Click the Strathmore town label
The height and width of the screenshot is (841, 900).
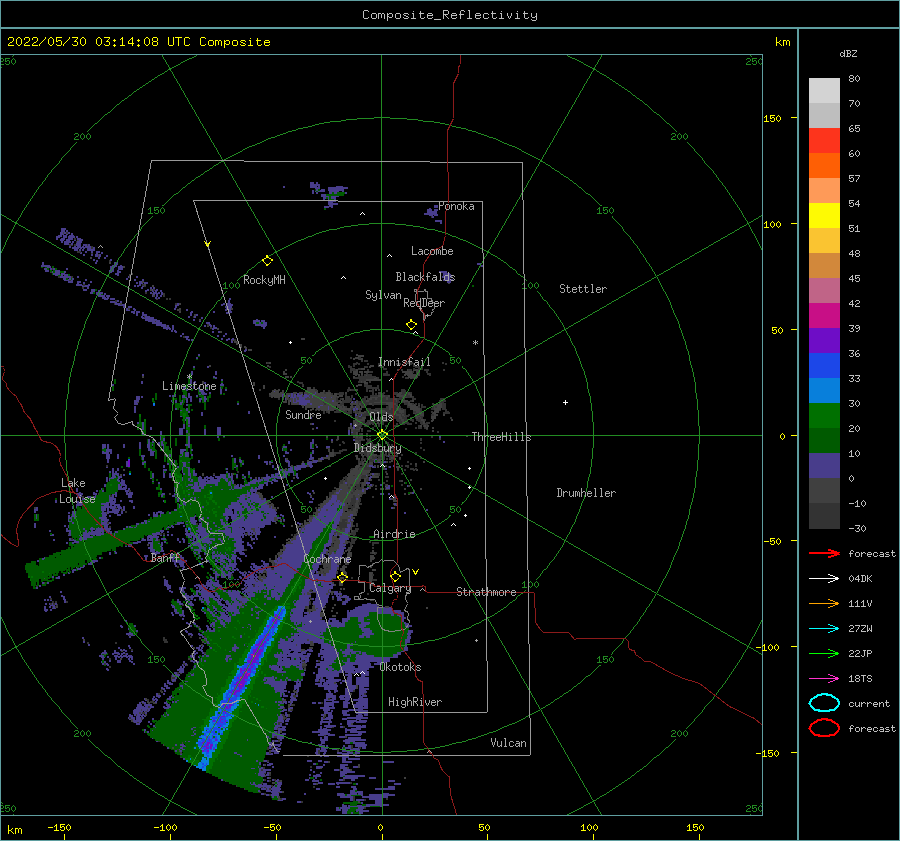click(x=486, y=592)
